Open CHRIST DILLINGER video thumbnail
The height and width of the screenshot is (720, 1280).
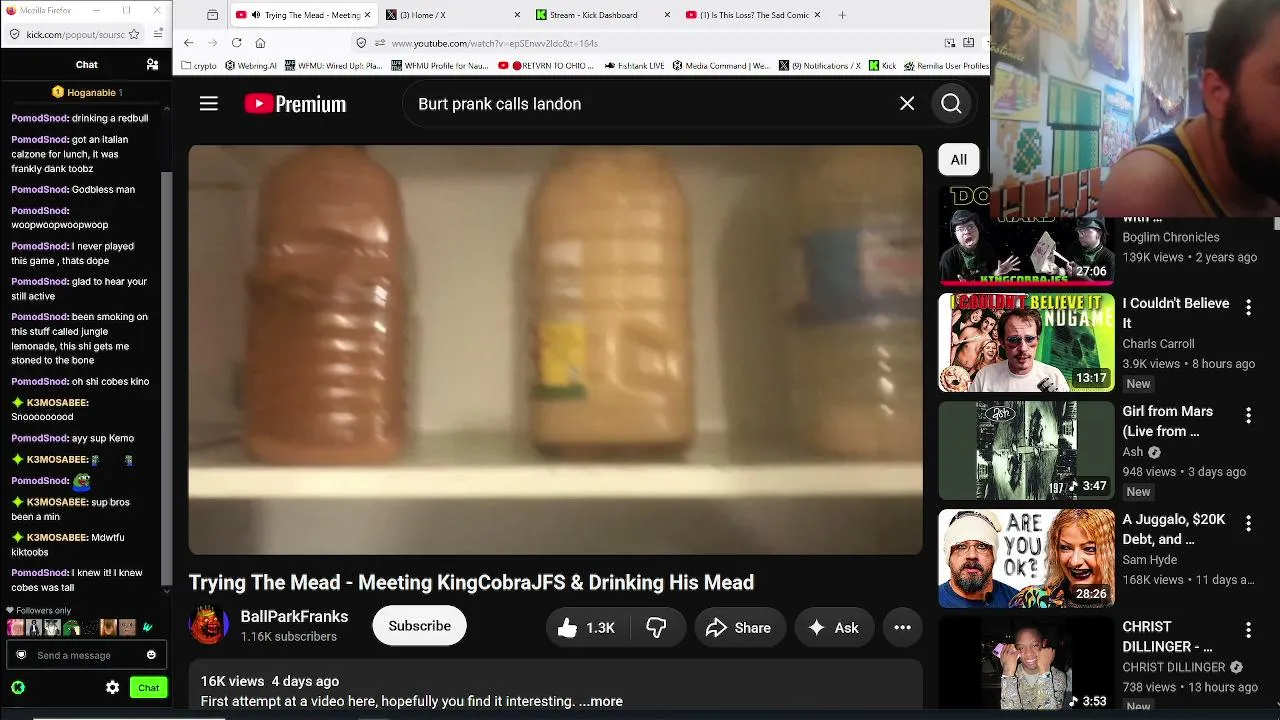click(1026, 664)
